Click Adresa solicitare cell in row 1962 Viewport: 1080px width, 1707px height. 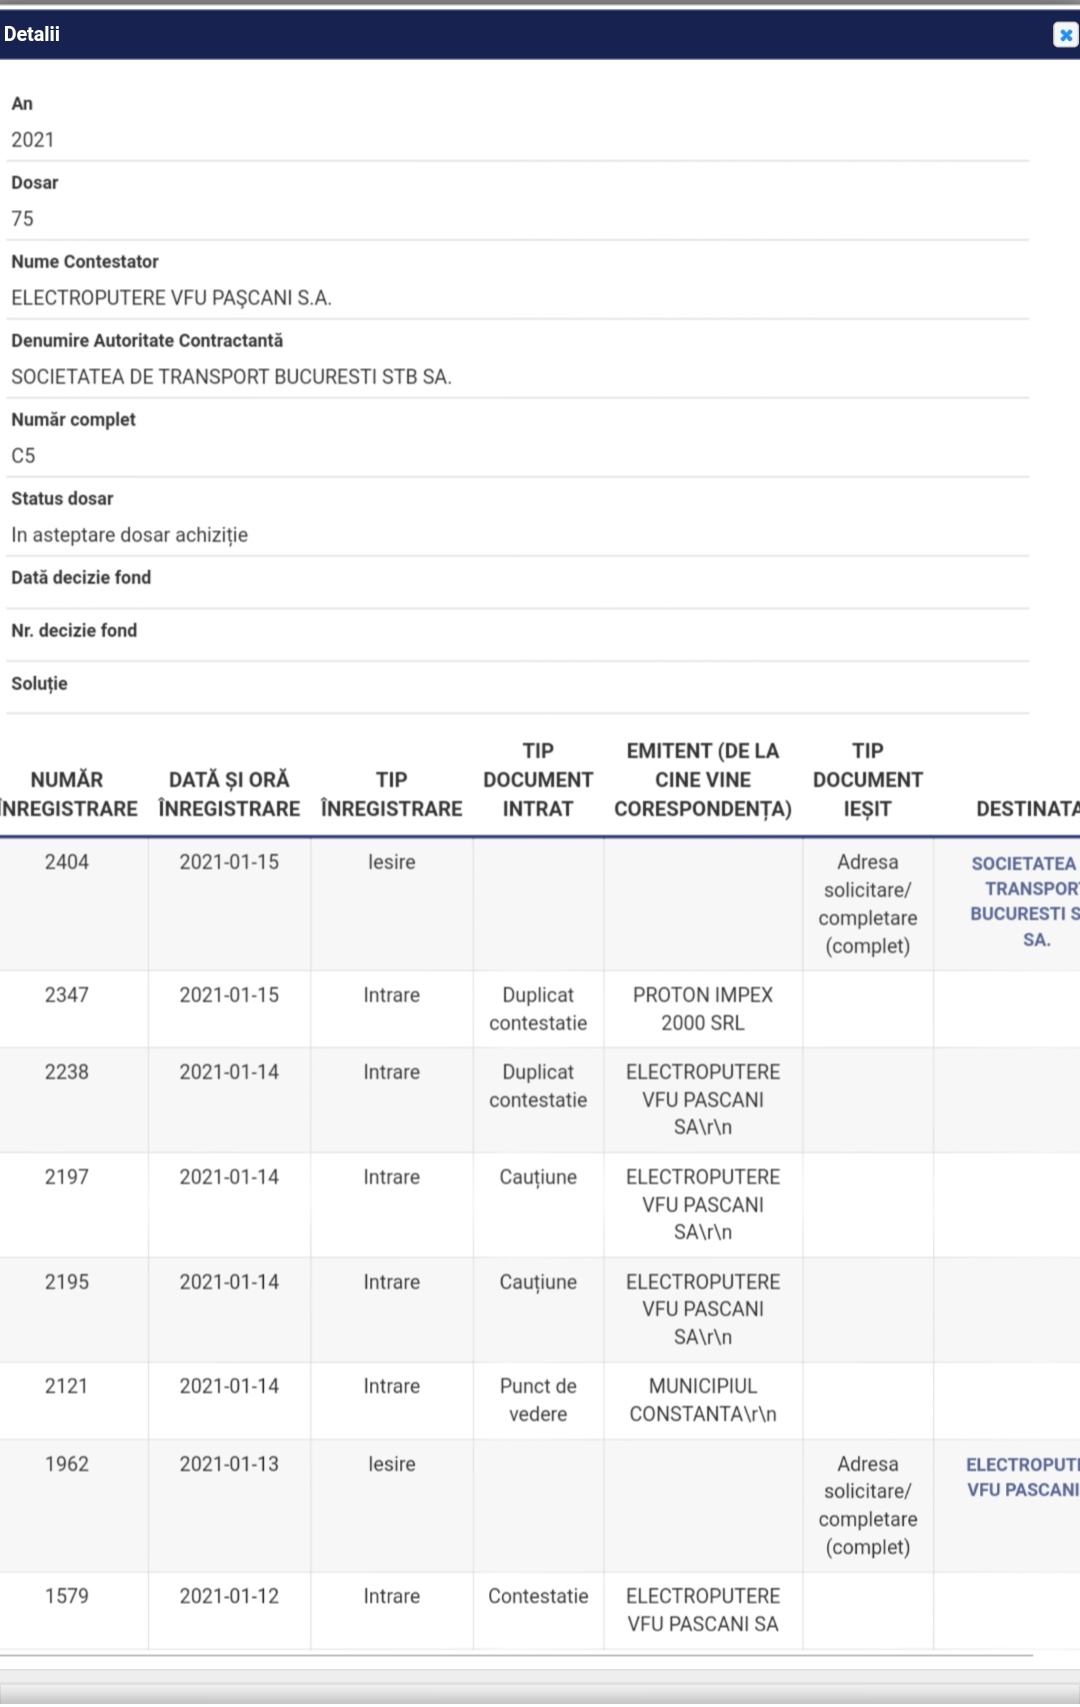point(868,1505)
